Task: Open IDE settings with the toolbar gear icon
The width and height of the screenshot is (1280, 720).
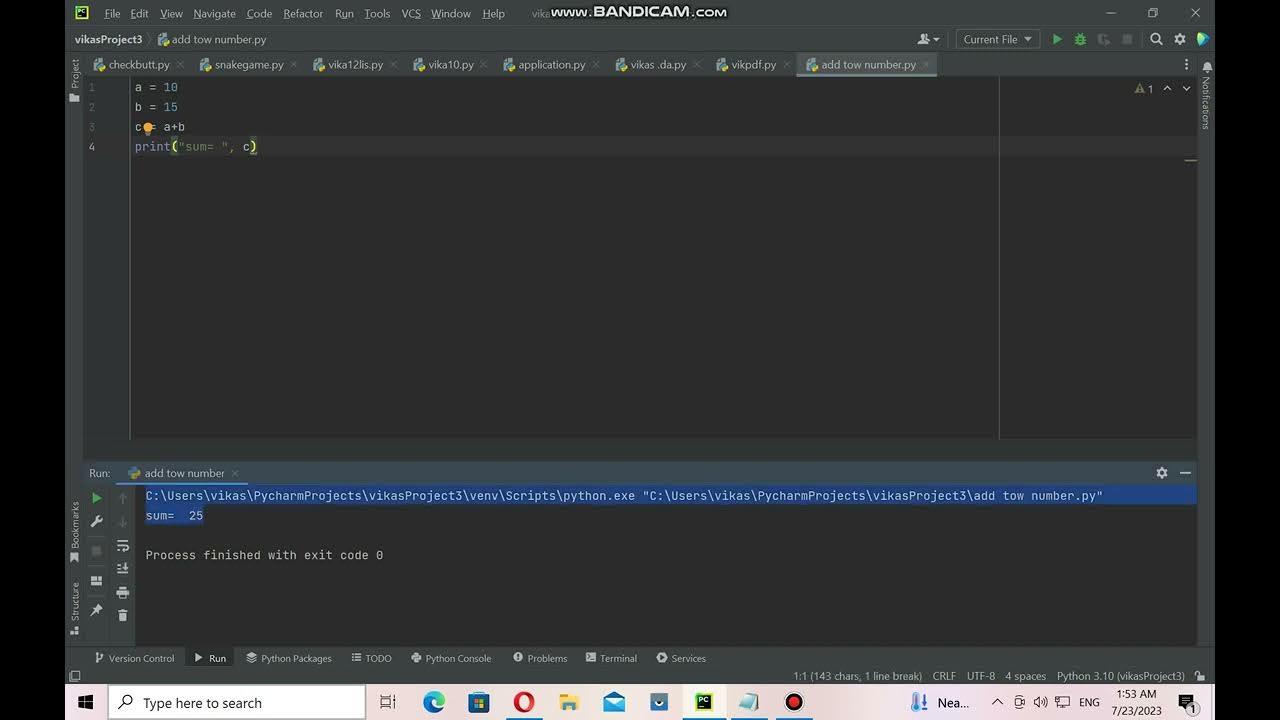Action: click(x=1180, y=39)
